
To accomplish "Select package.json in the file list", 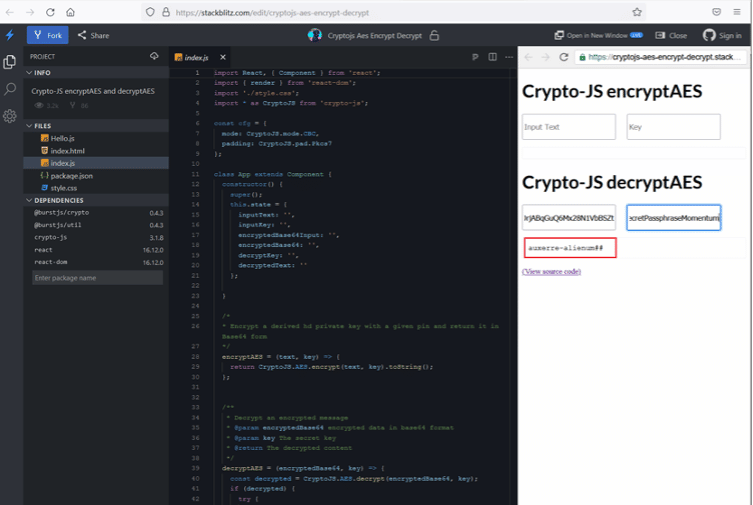I will [71, 175].
